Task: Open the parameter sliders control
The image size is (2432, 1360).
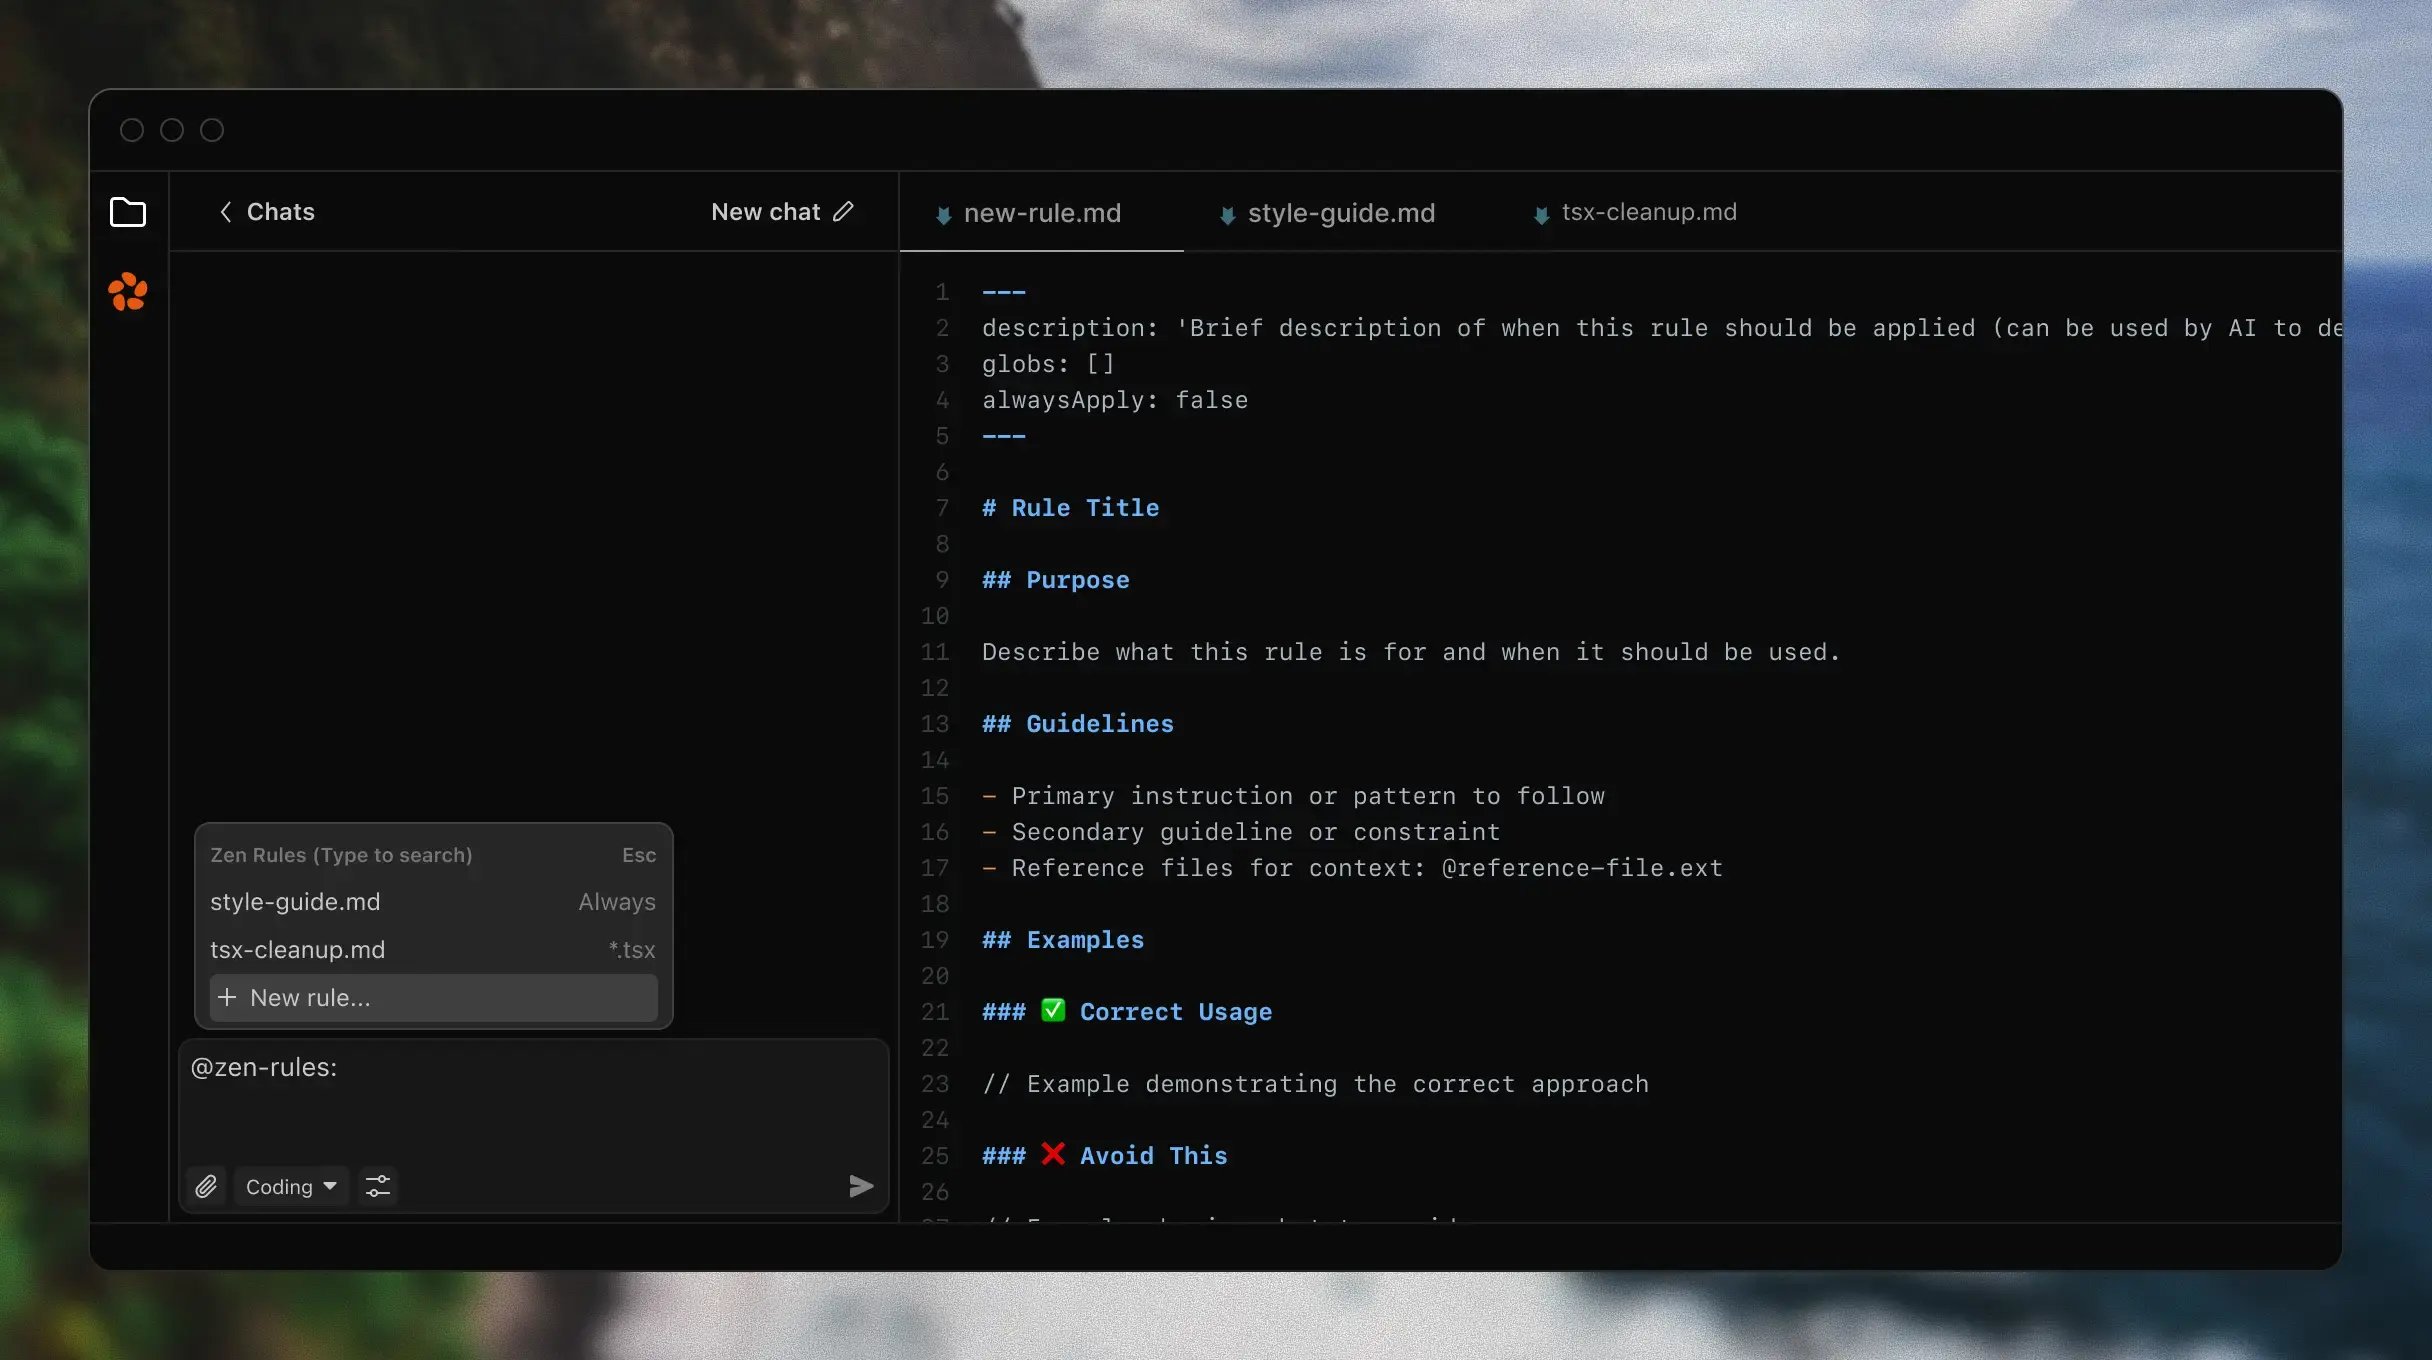Action: point(377,1186)
